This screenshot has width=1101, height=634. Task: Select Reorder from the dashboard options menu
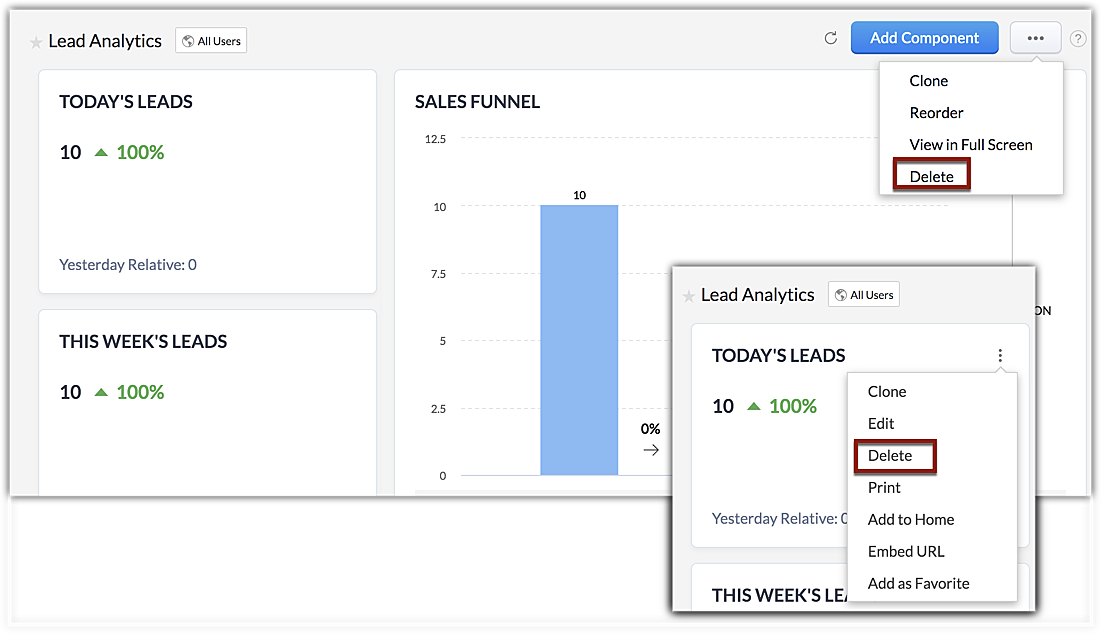pos(936,113)
